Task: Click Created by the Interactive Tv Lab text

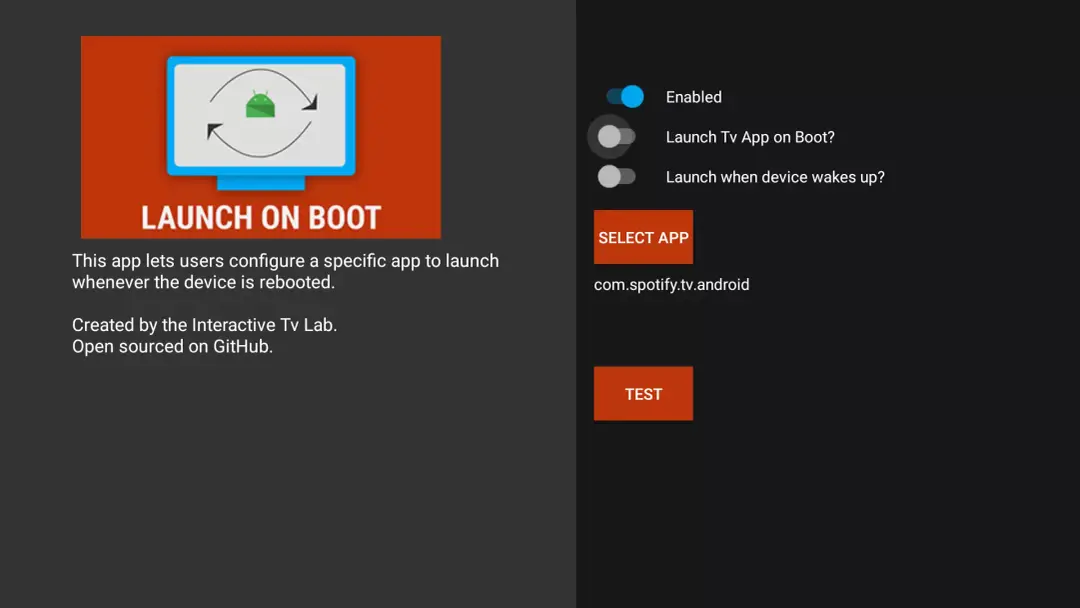Action: 205,325
